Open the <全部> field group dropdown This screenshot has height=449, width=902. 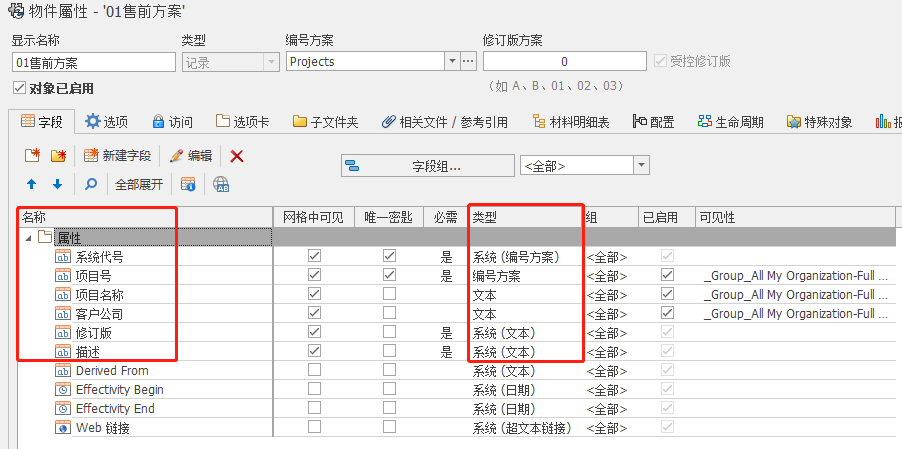click(x=641, y=165)
